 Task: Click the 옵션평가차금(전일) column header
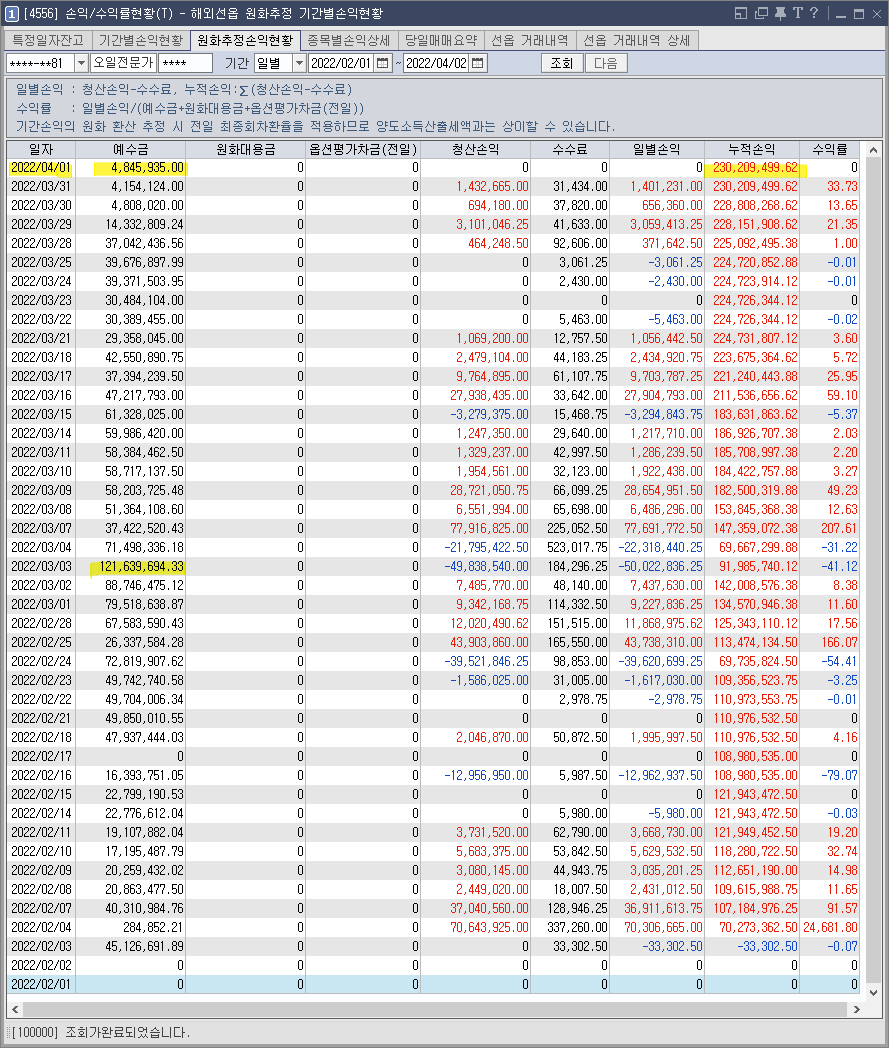tap(363, 149)
